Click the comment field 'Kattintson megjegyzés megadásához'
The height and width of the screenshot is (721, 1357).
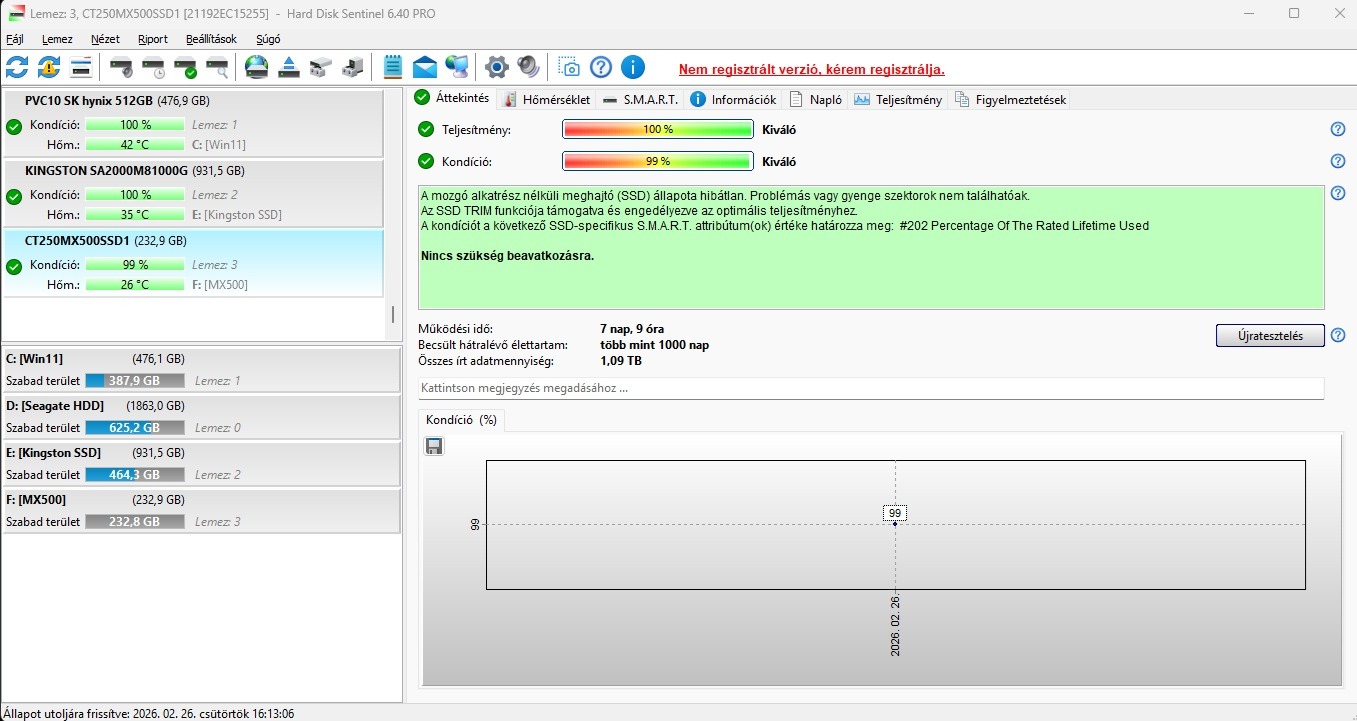[870, 388]
